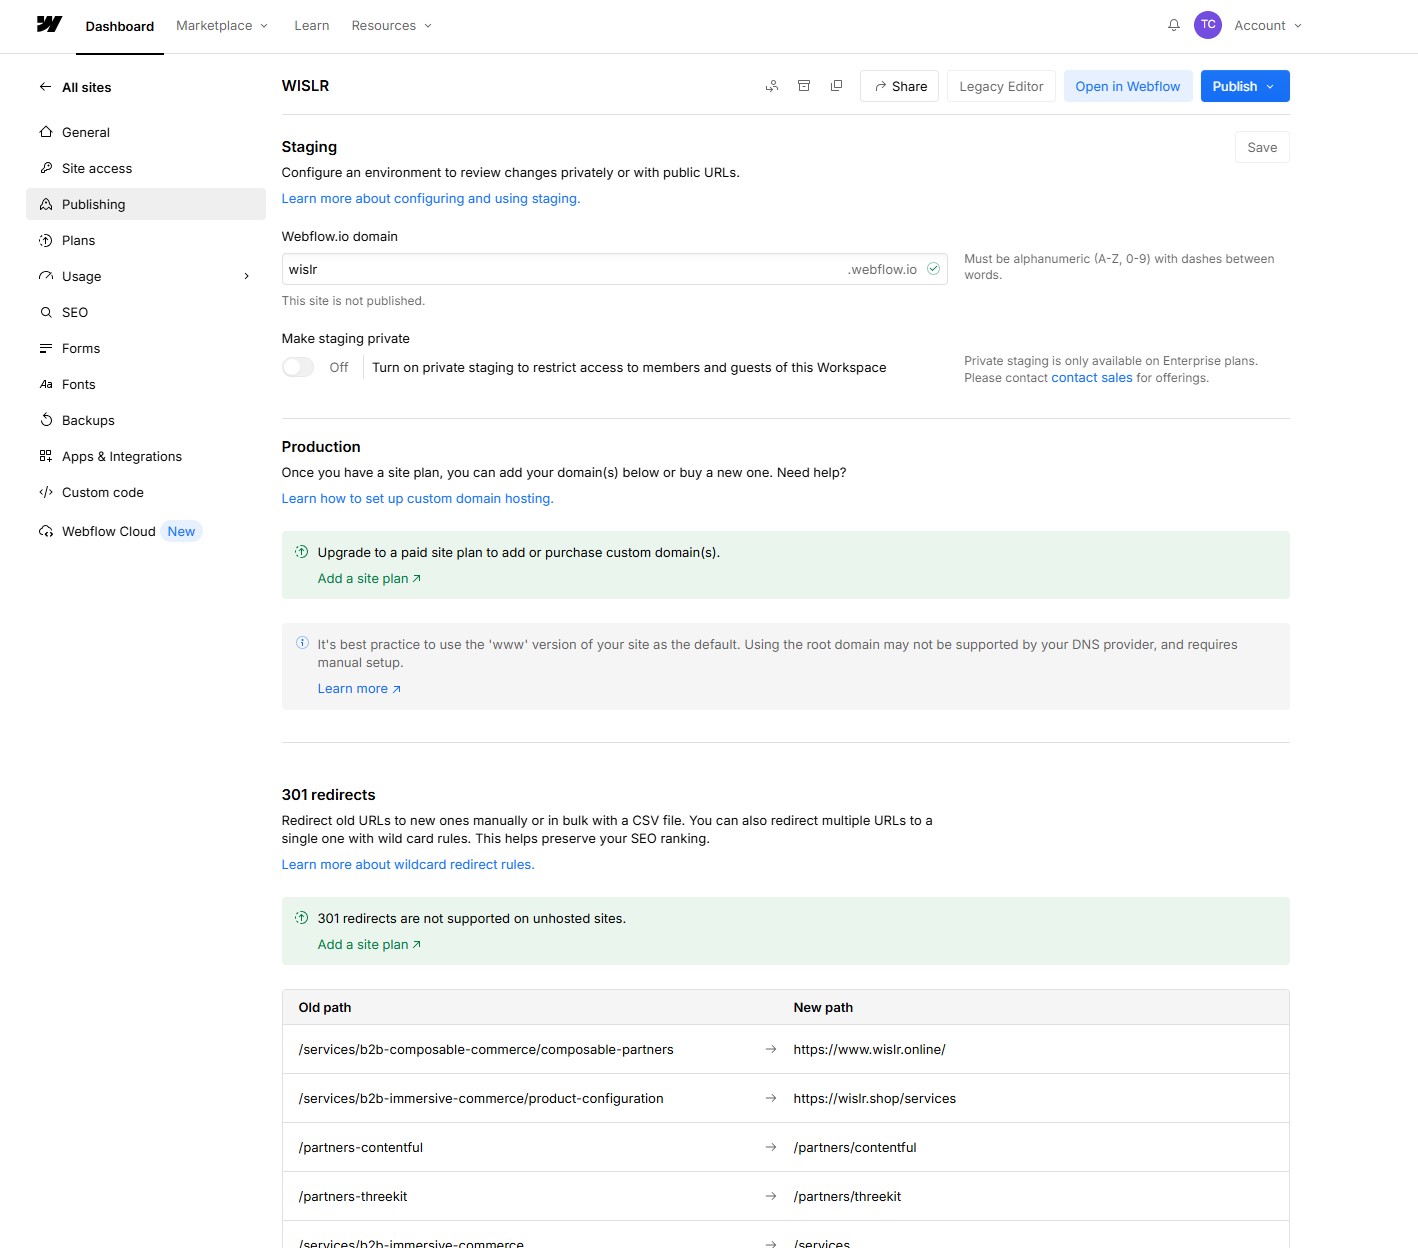
Task: Click the green checkmark beside the webflow.io domain
Action: [x=932, y=268]
